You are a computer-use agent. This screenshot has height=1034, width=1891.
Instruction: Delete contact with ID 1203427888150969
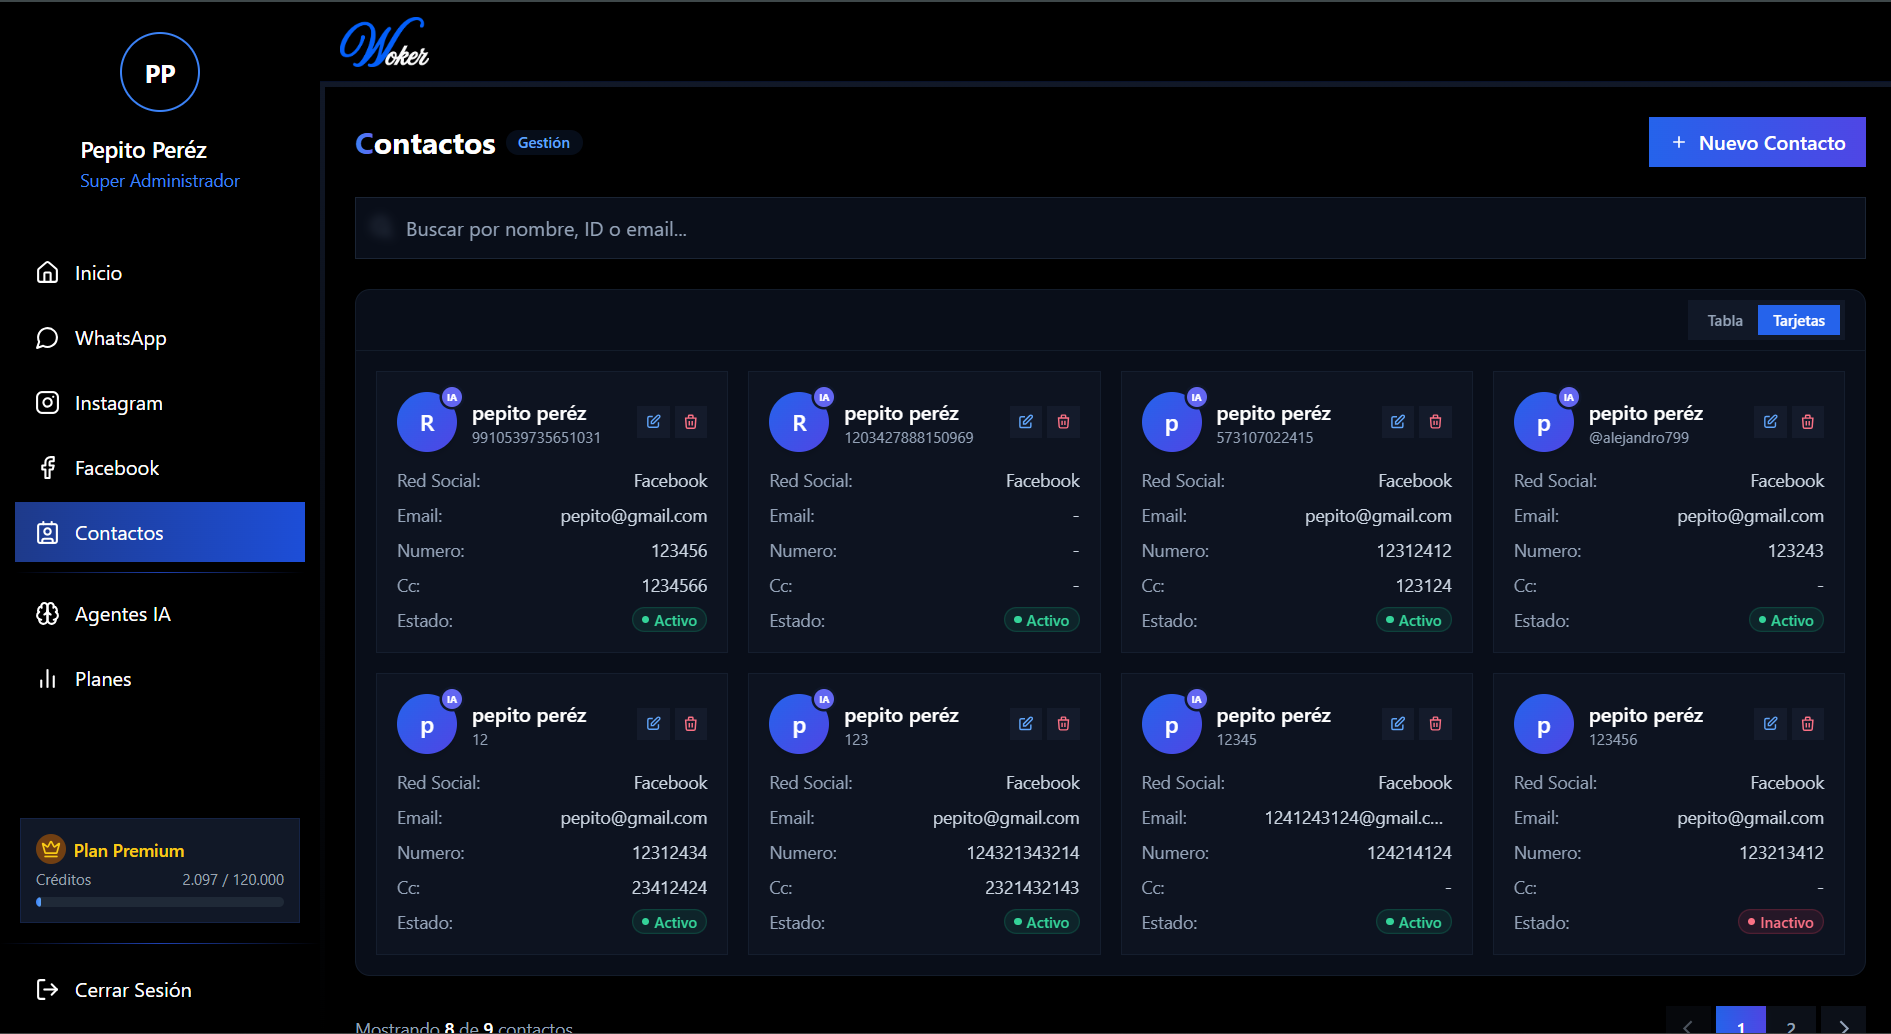click(x=1063, y=422)
